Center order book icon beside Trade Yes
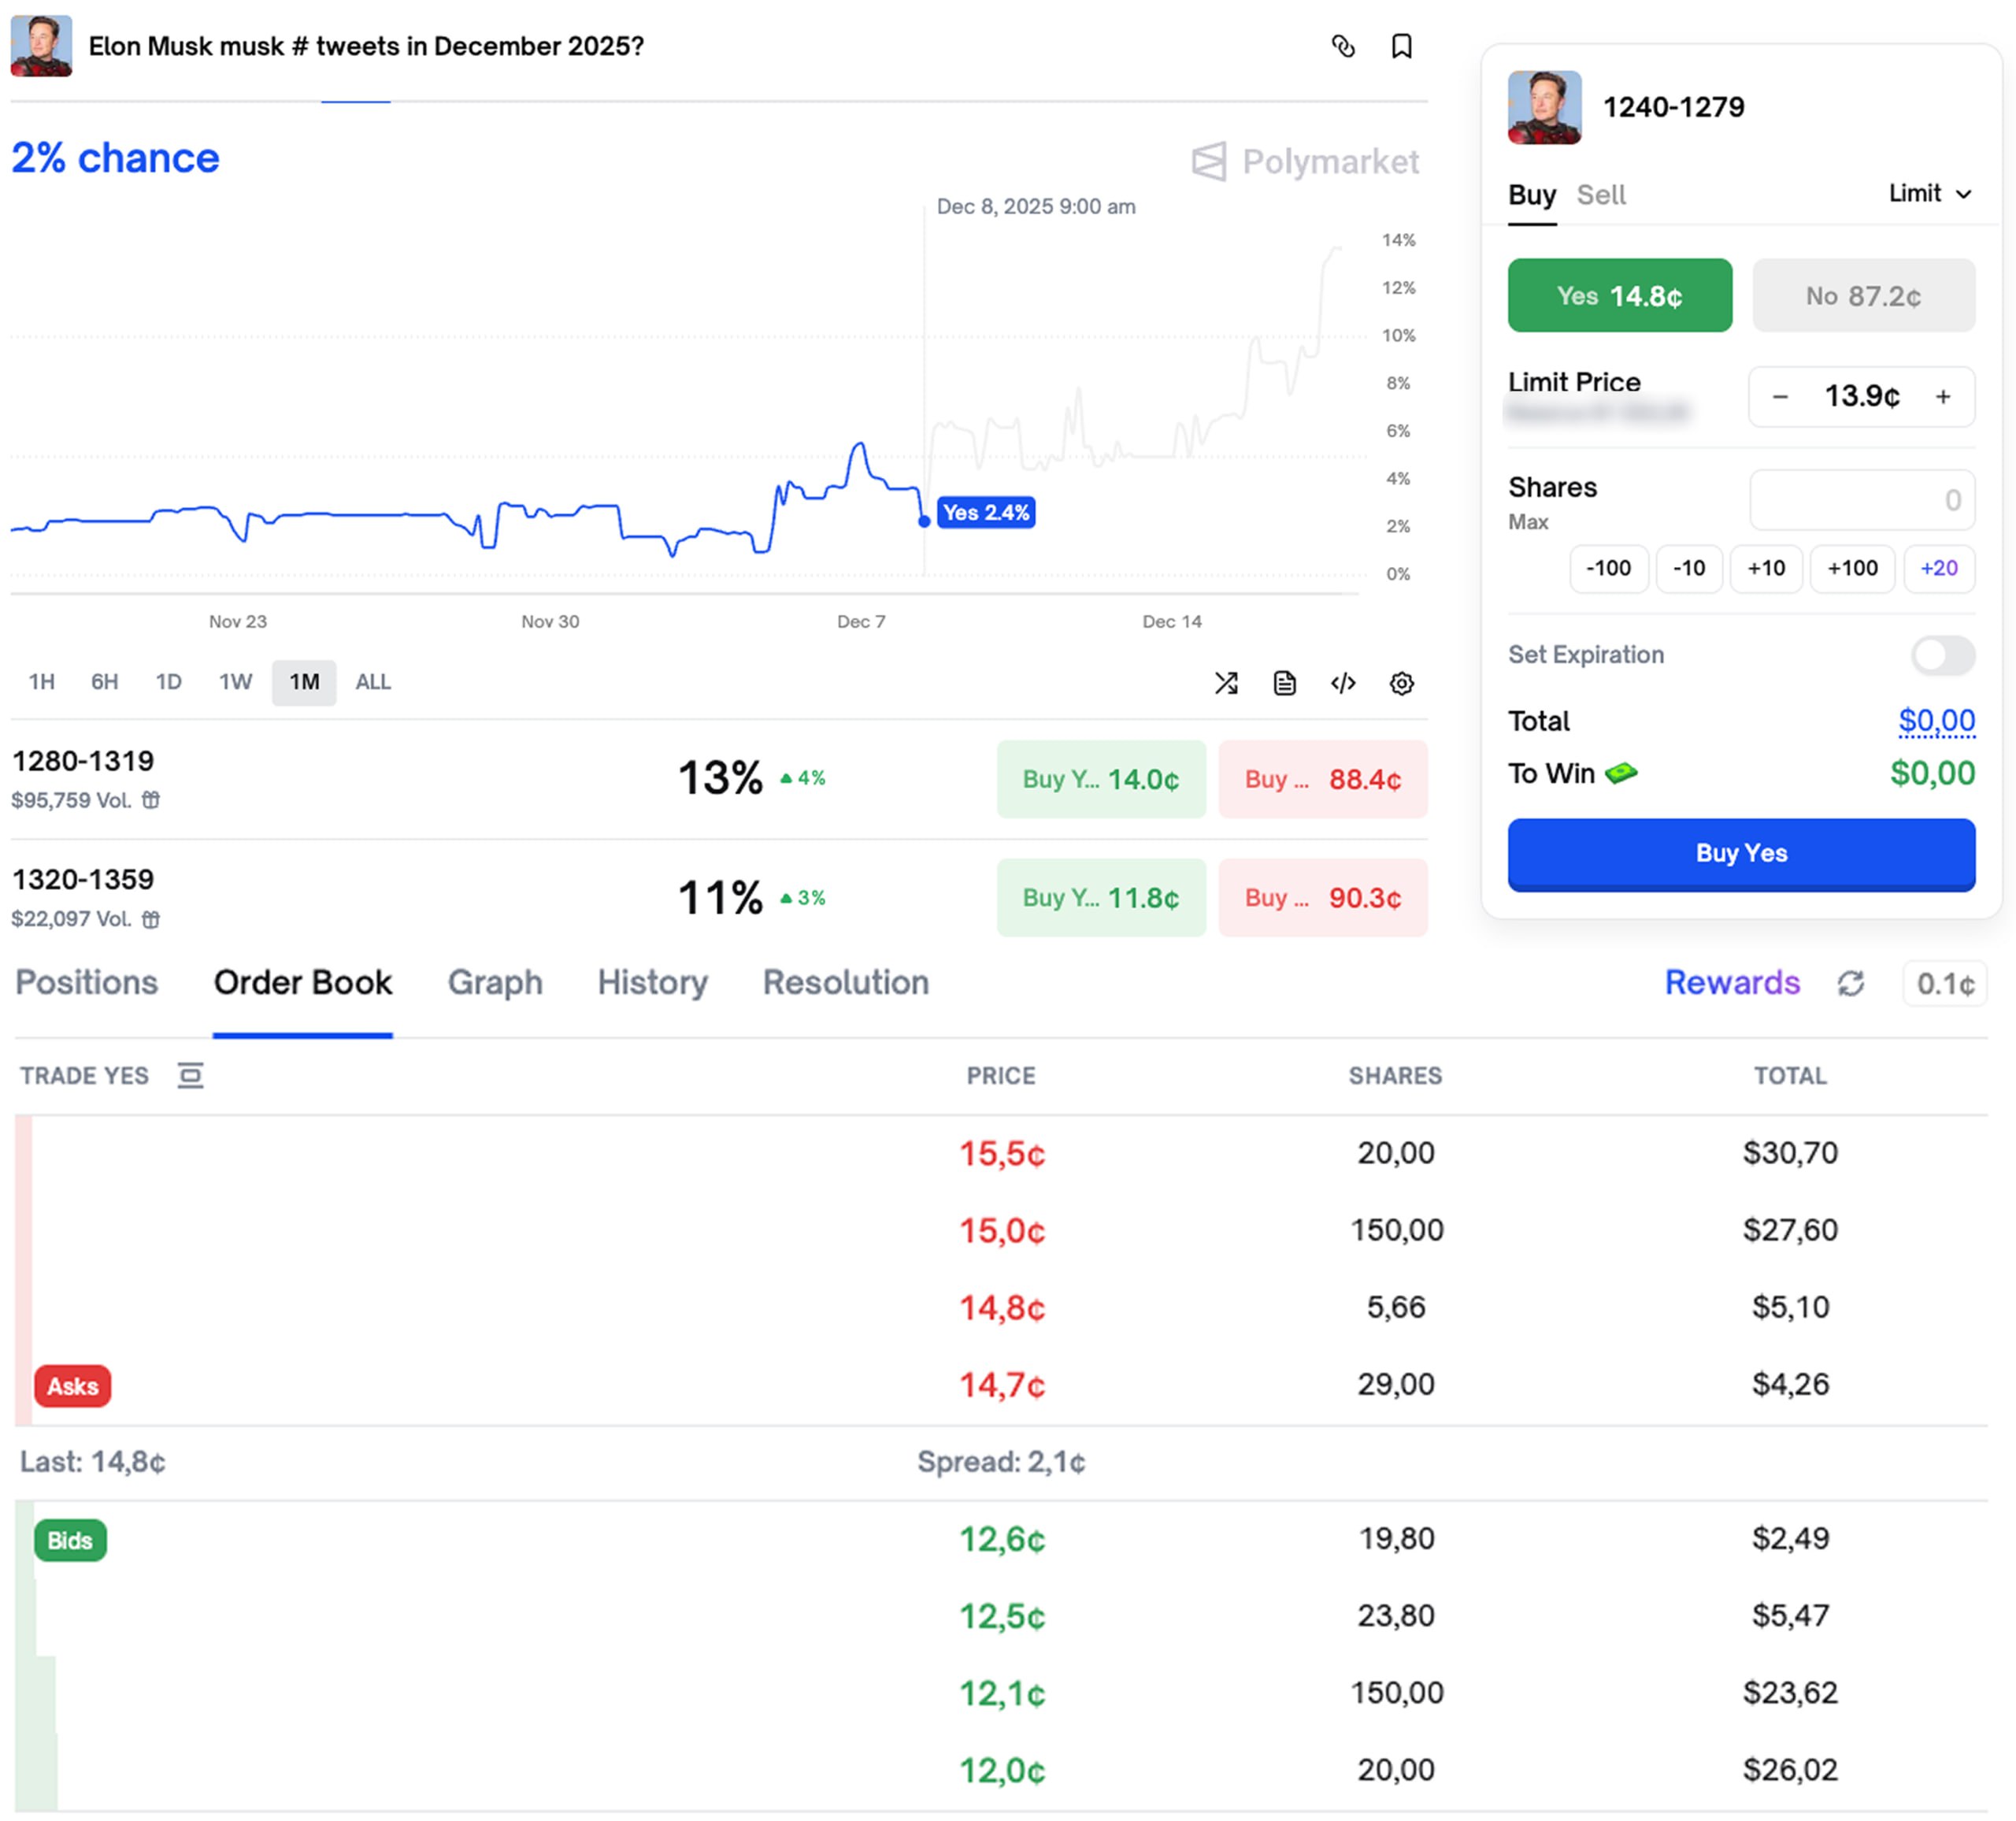 190,1075
